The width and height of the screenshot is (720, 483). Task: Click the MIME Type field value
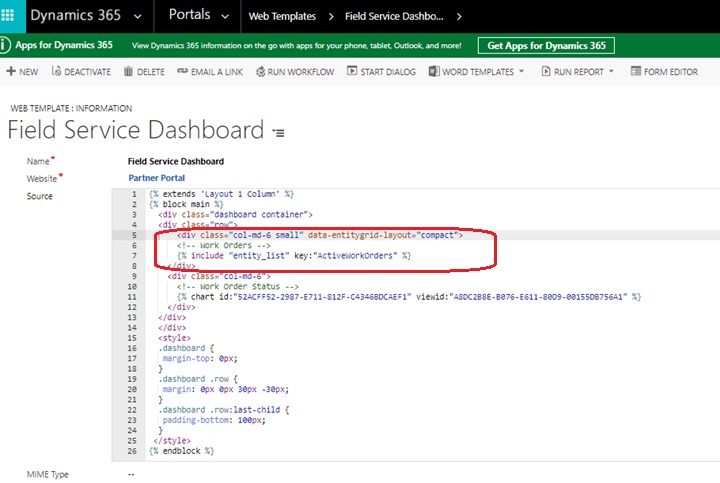click(131, 474)
